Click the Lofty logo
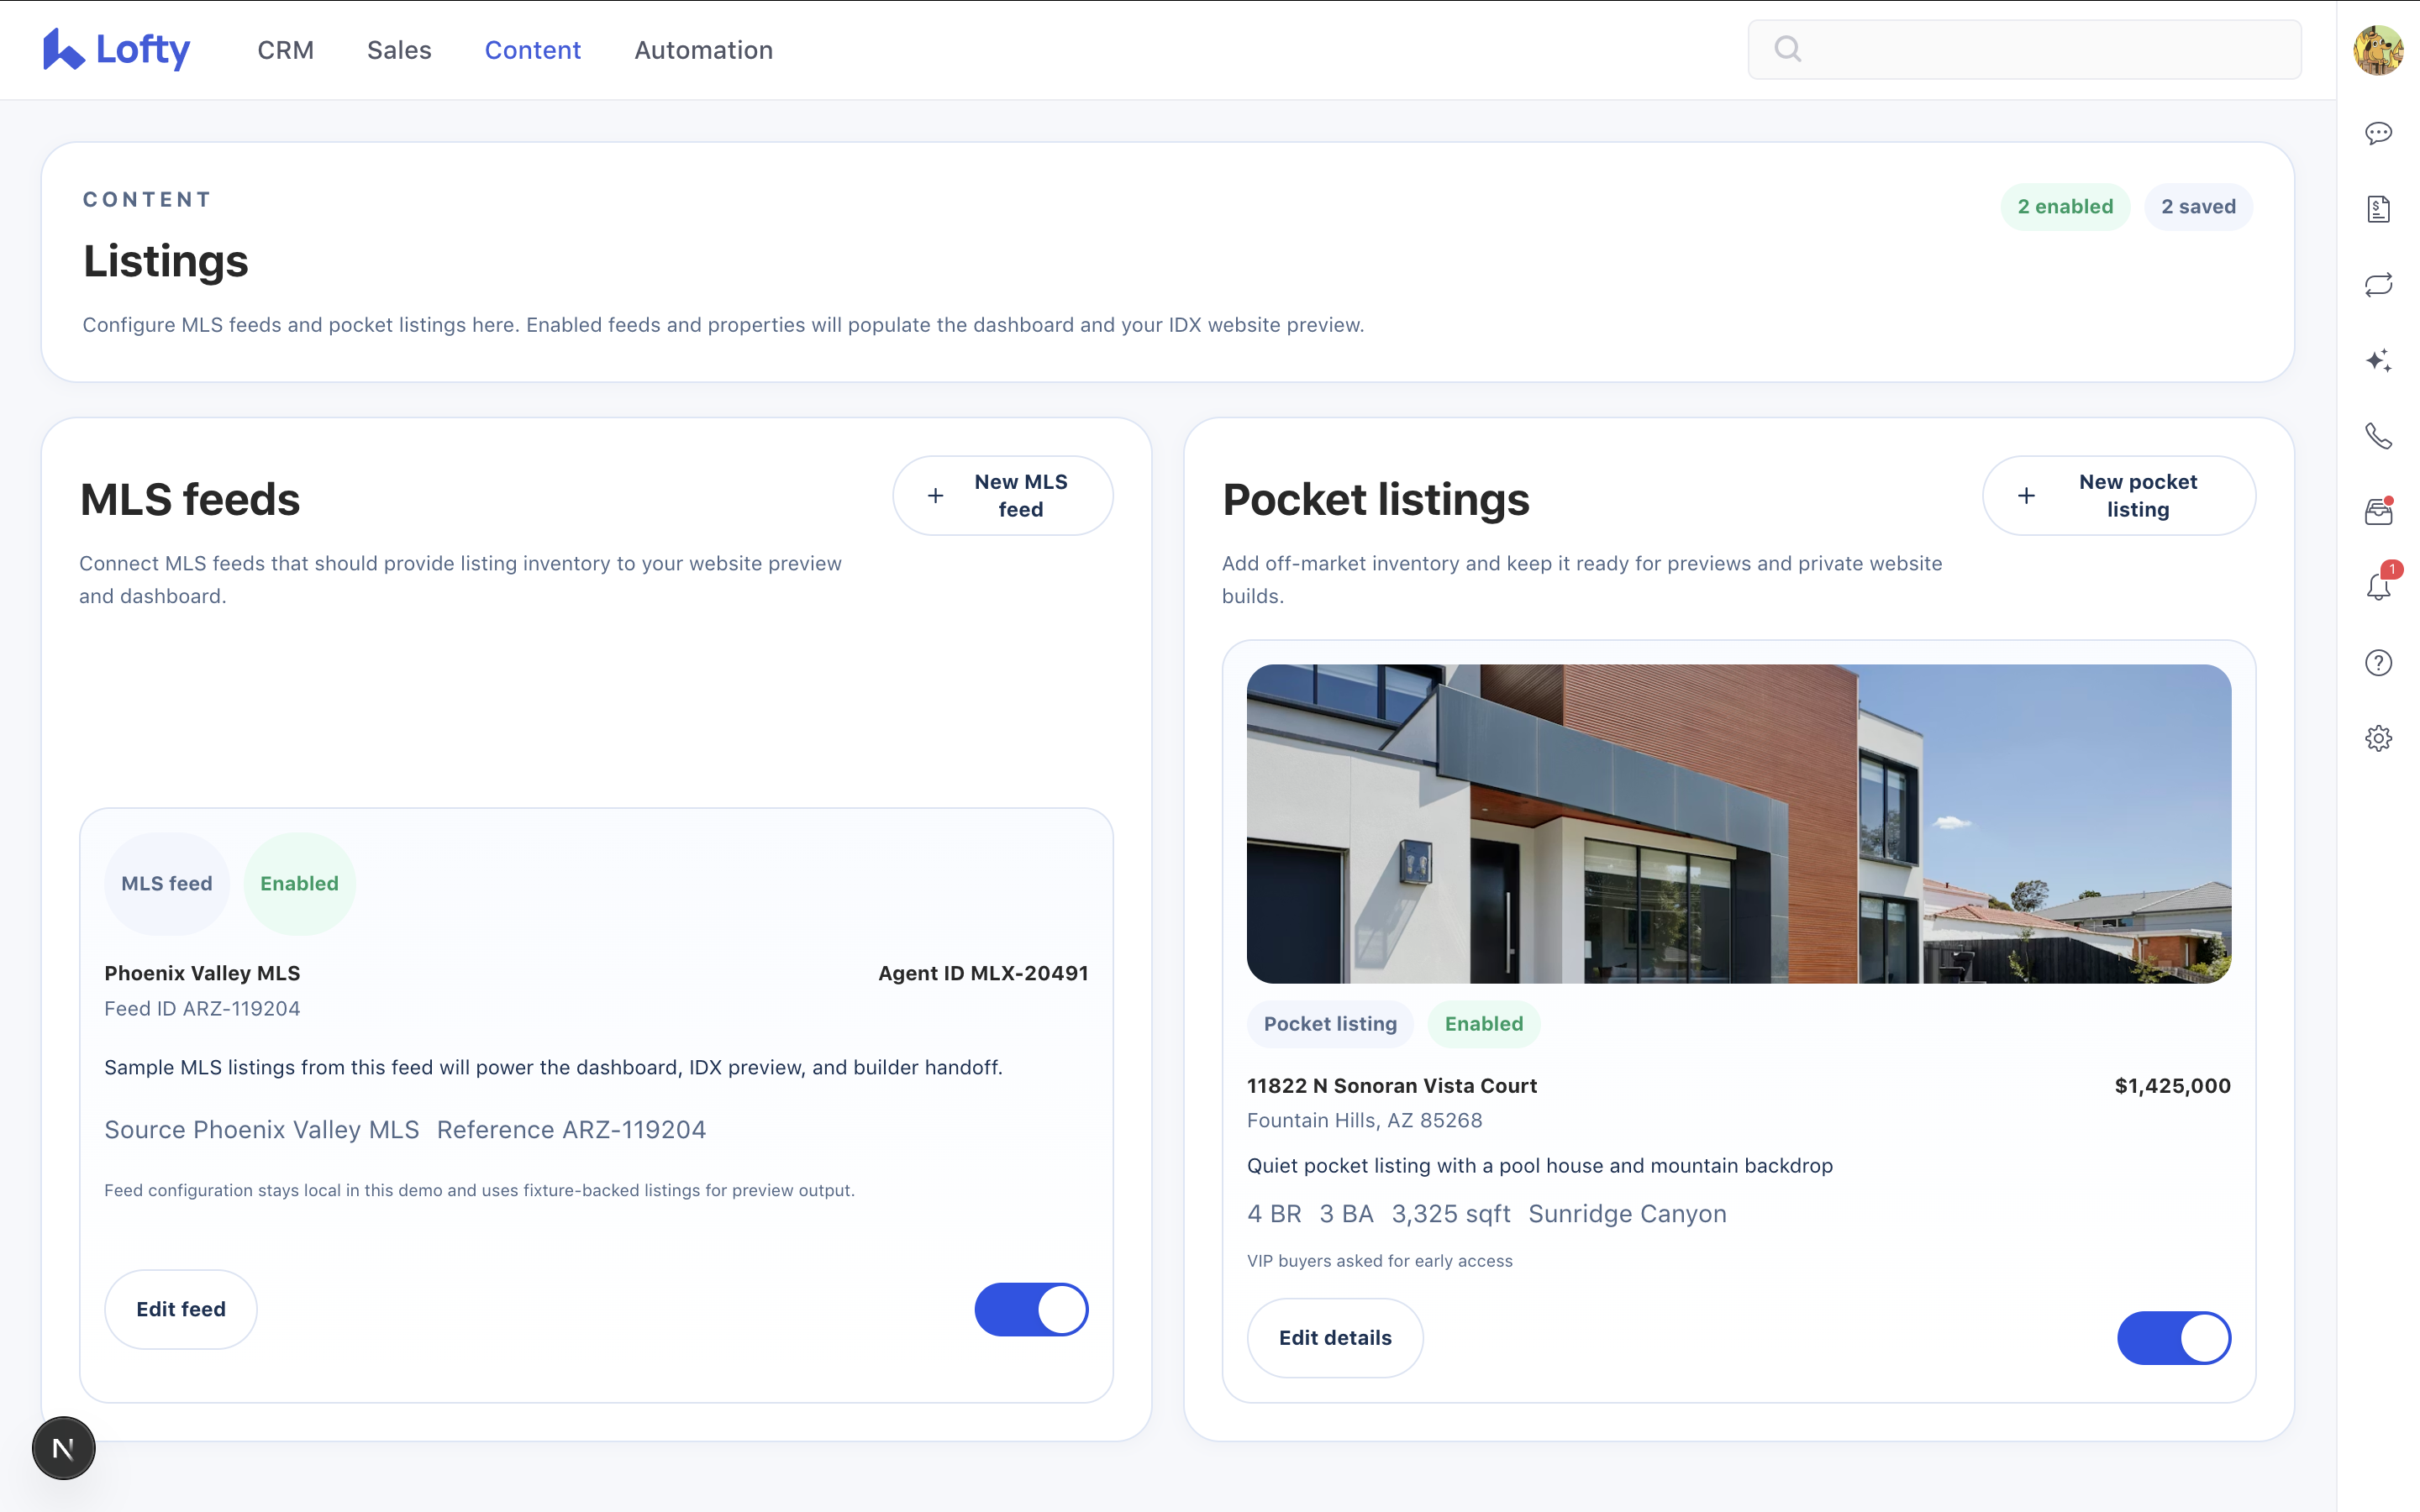2420x1512 pixels. coord(117,50)
